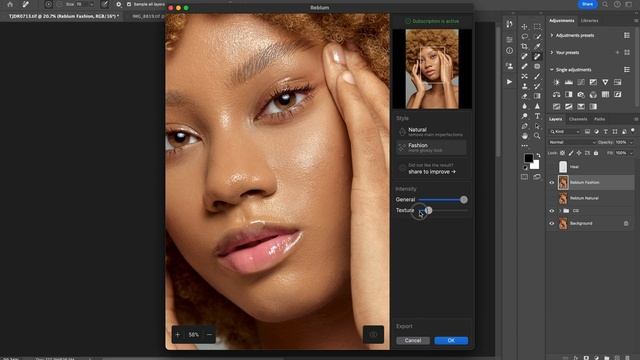640x360 pixels.
Task: Open the Actions panel play icon
Action: pyautogui.click(x=509, y=82)
